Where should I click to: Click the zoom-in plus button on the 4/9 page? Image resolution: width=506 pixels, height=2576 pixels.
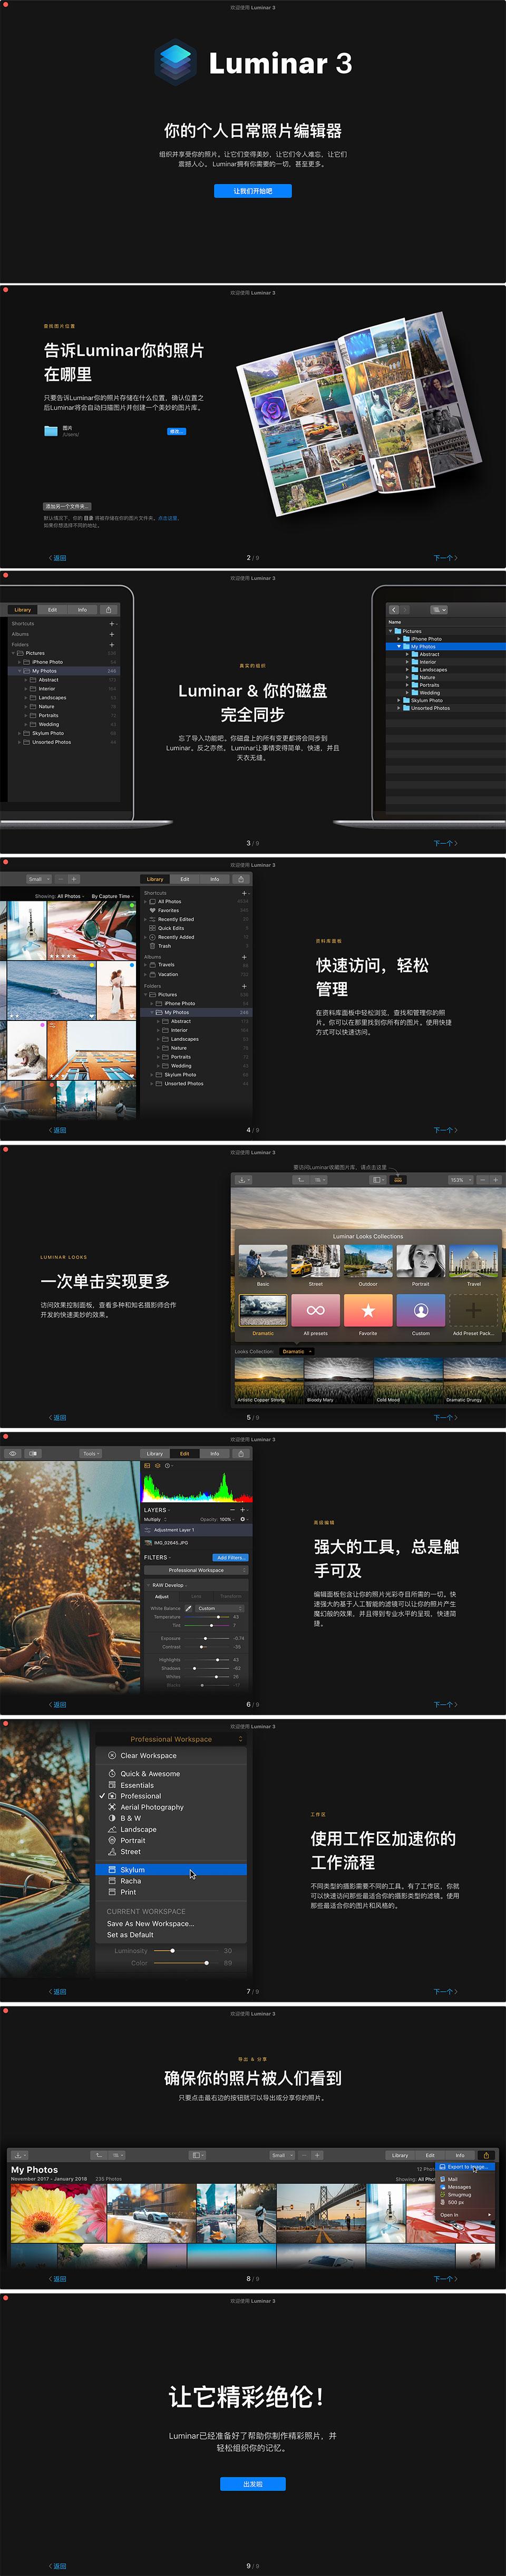point(74,879)
